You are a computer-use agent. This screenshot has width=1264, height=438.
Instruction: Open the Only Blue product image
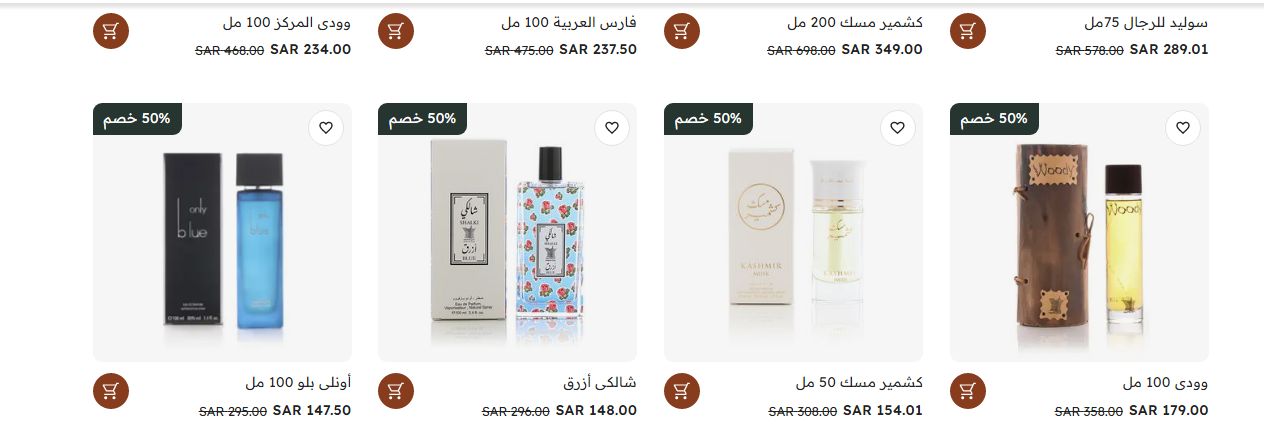tap(222, 233)
